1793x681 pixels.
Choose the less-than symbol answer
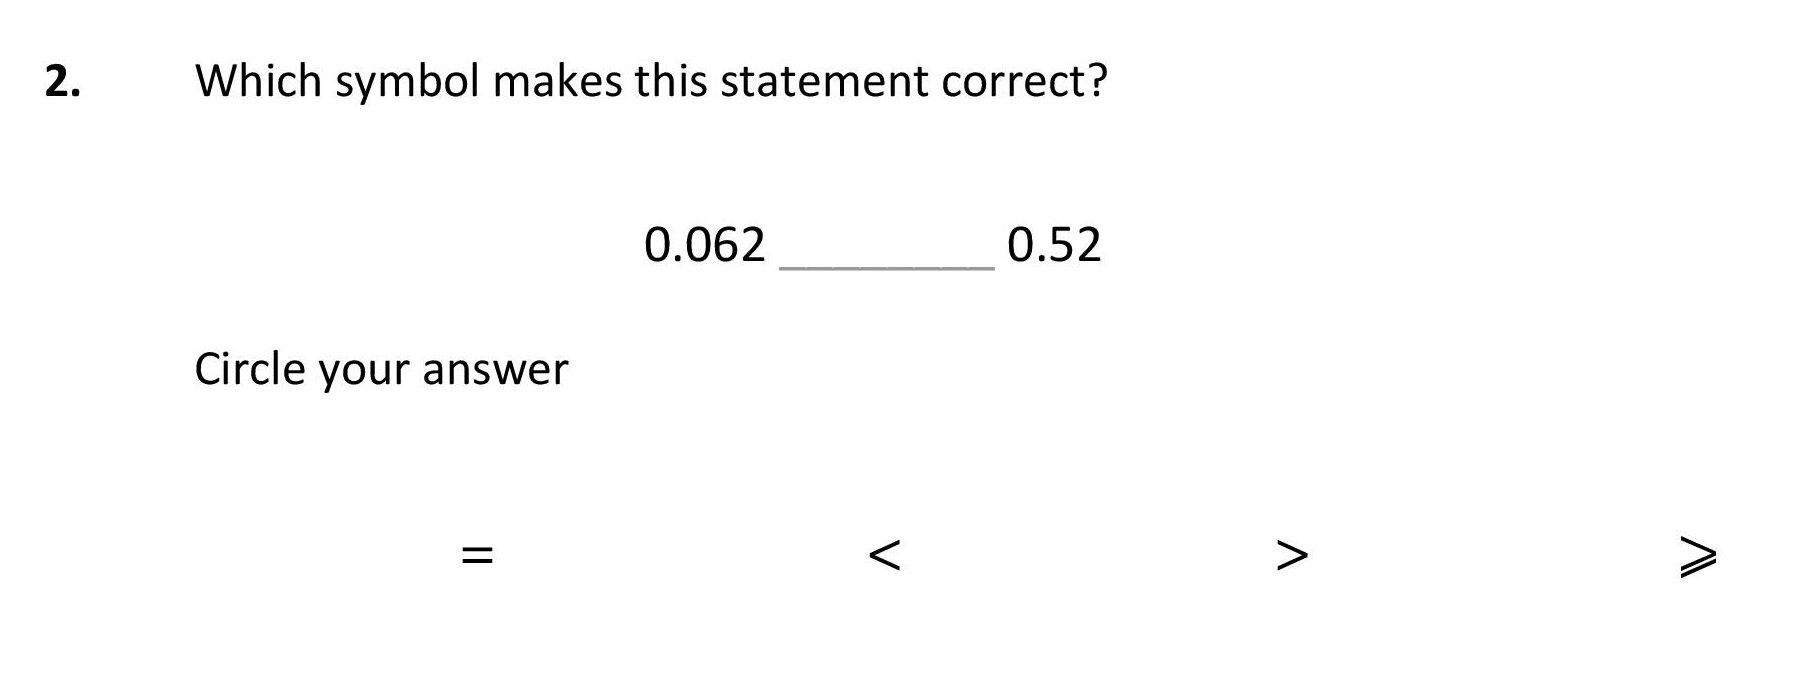point(885,555)
